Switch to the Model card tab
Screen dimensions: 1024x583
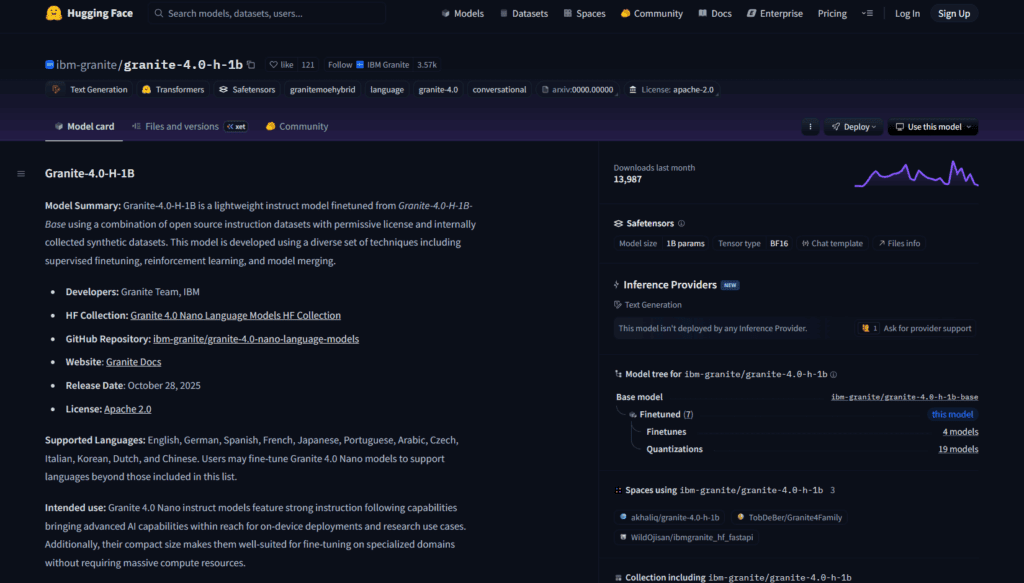coord(84,127)
